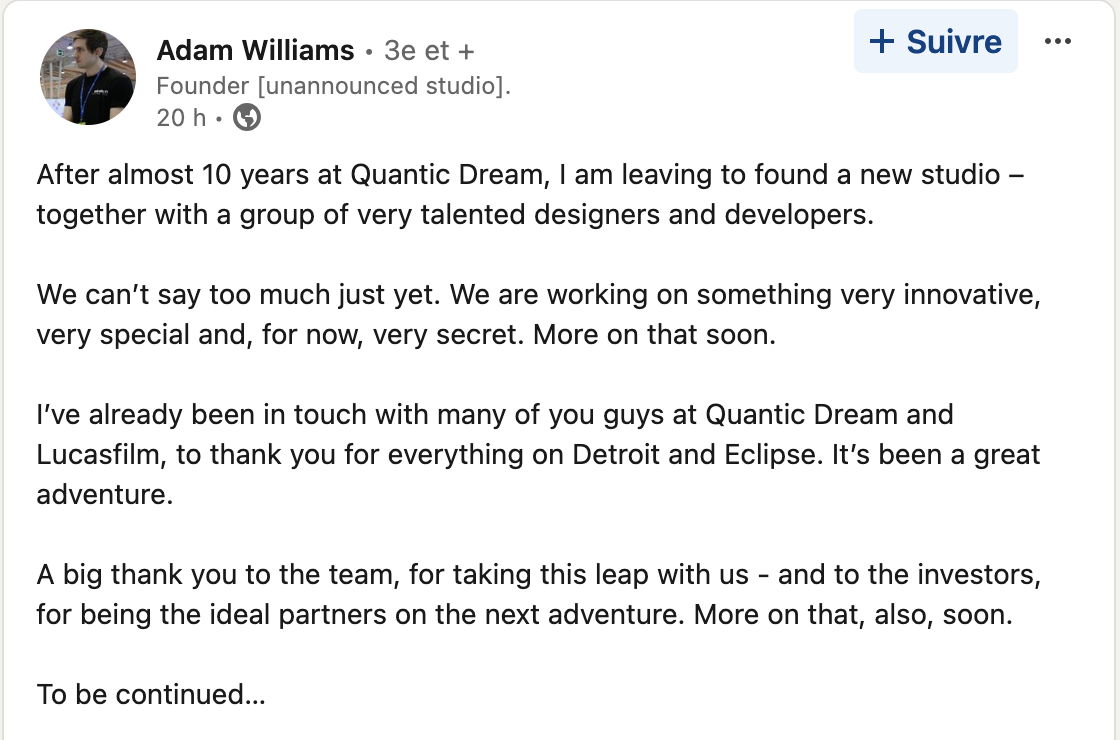Follow Adam Williams using the Suivre button
This screenshot has width=1120, height=740.
[x=935, y=41]
